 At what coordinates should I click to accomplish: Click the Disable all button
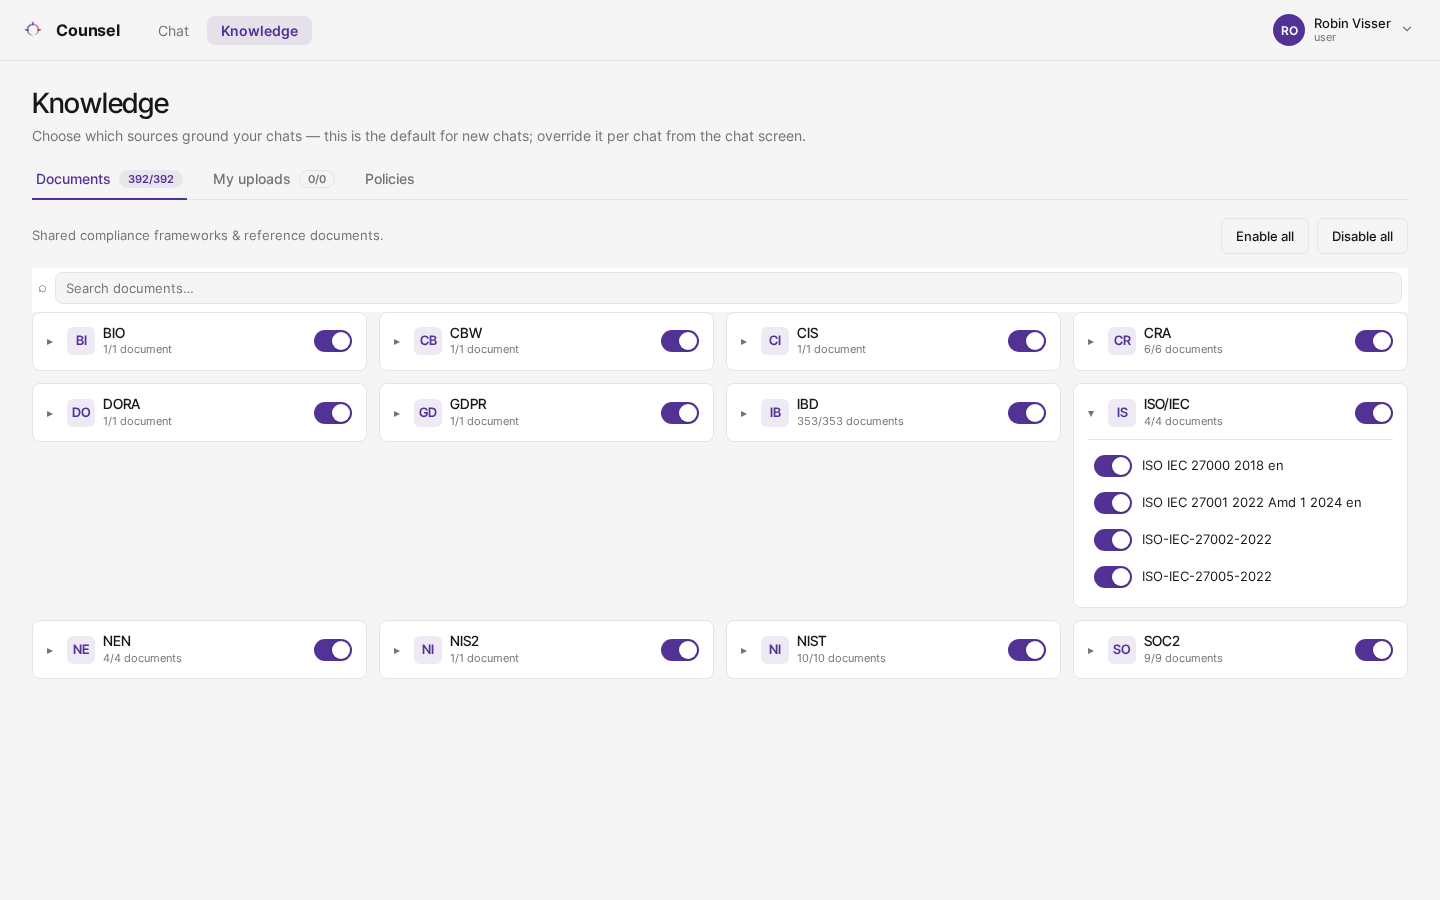[1362, 236]
